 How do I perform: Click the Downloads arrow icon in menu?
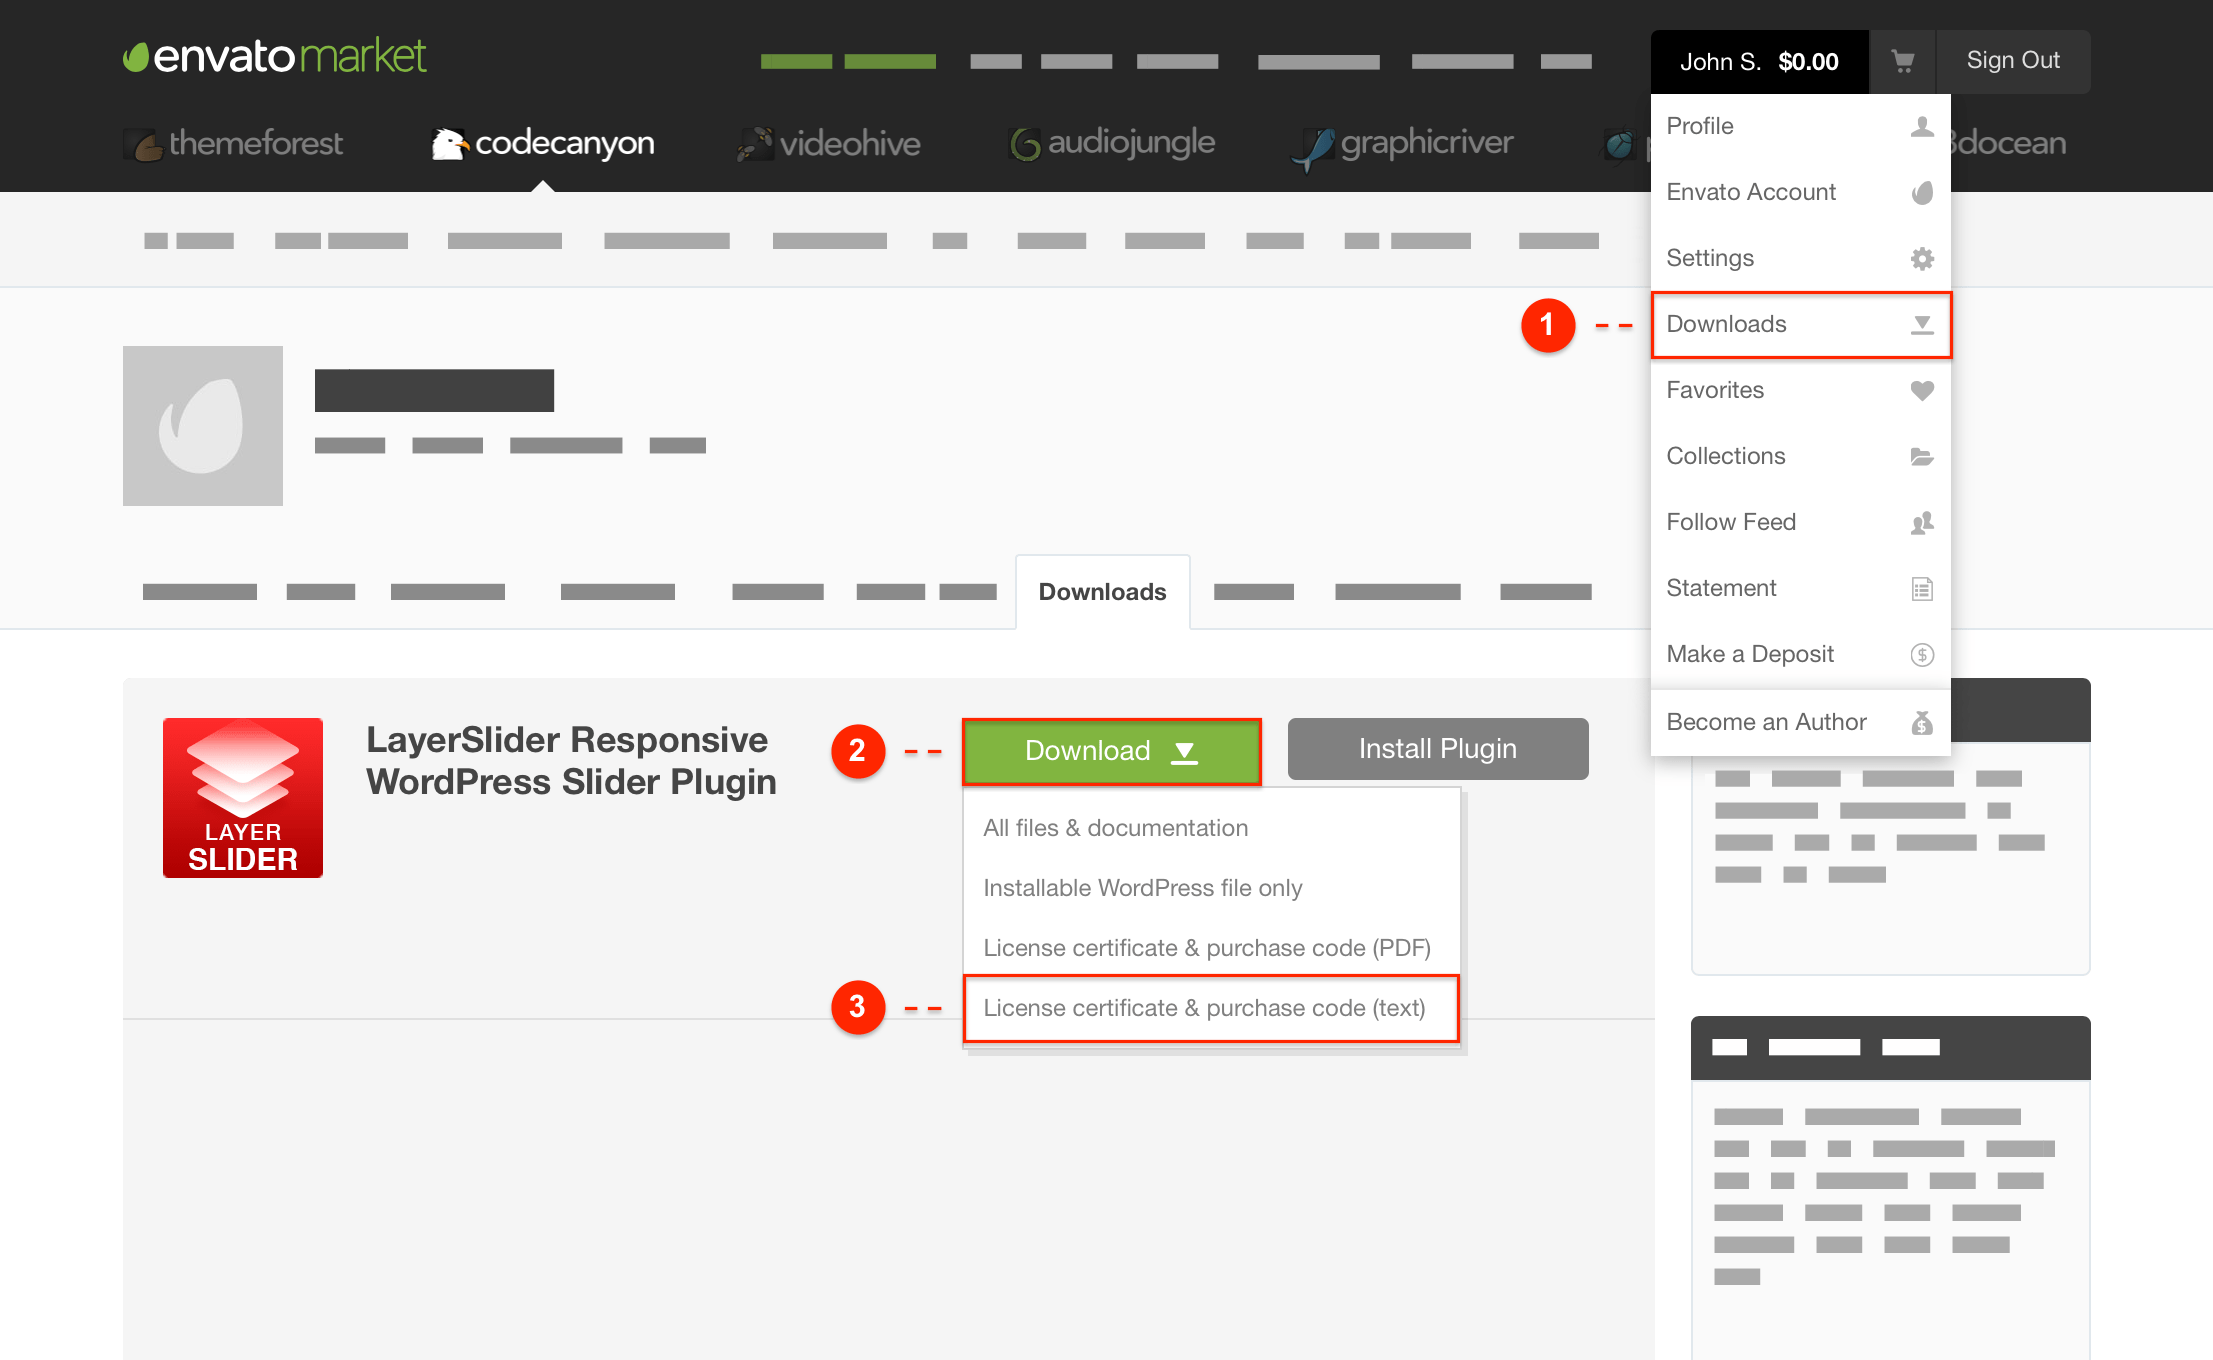coord(1921,325)
